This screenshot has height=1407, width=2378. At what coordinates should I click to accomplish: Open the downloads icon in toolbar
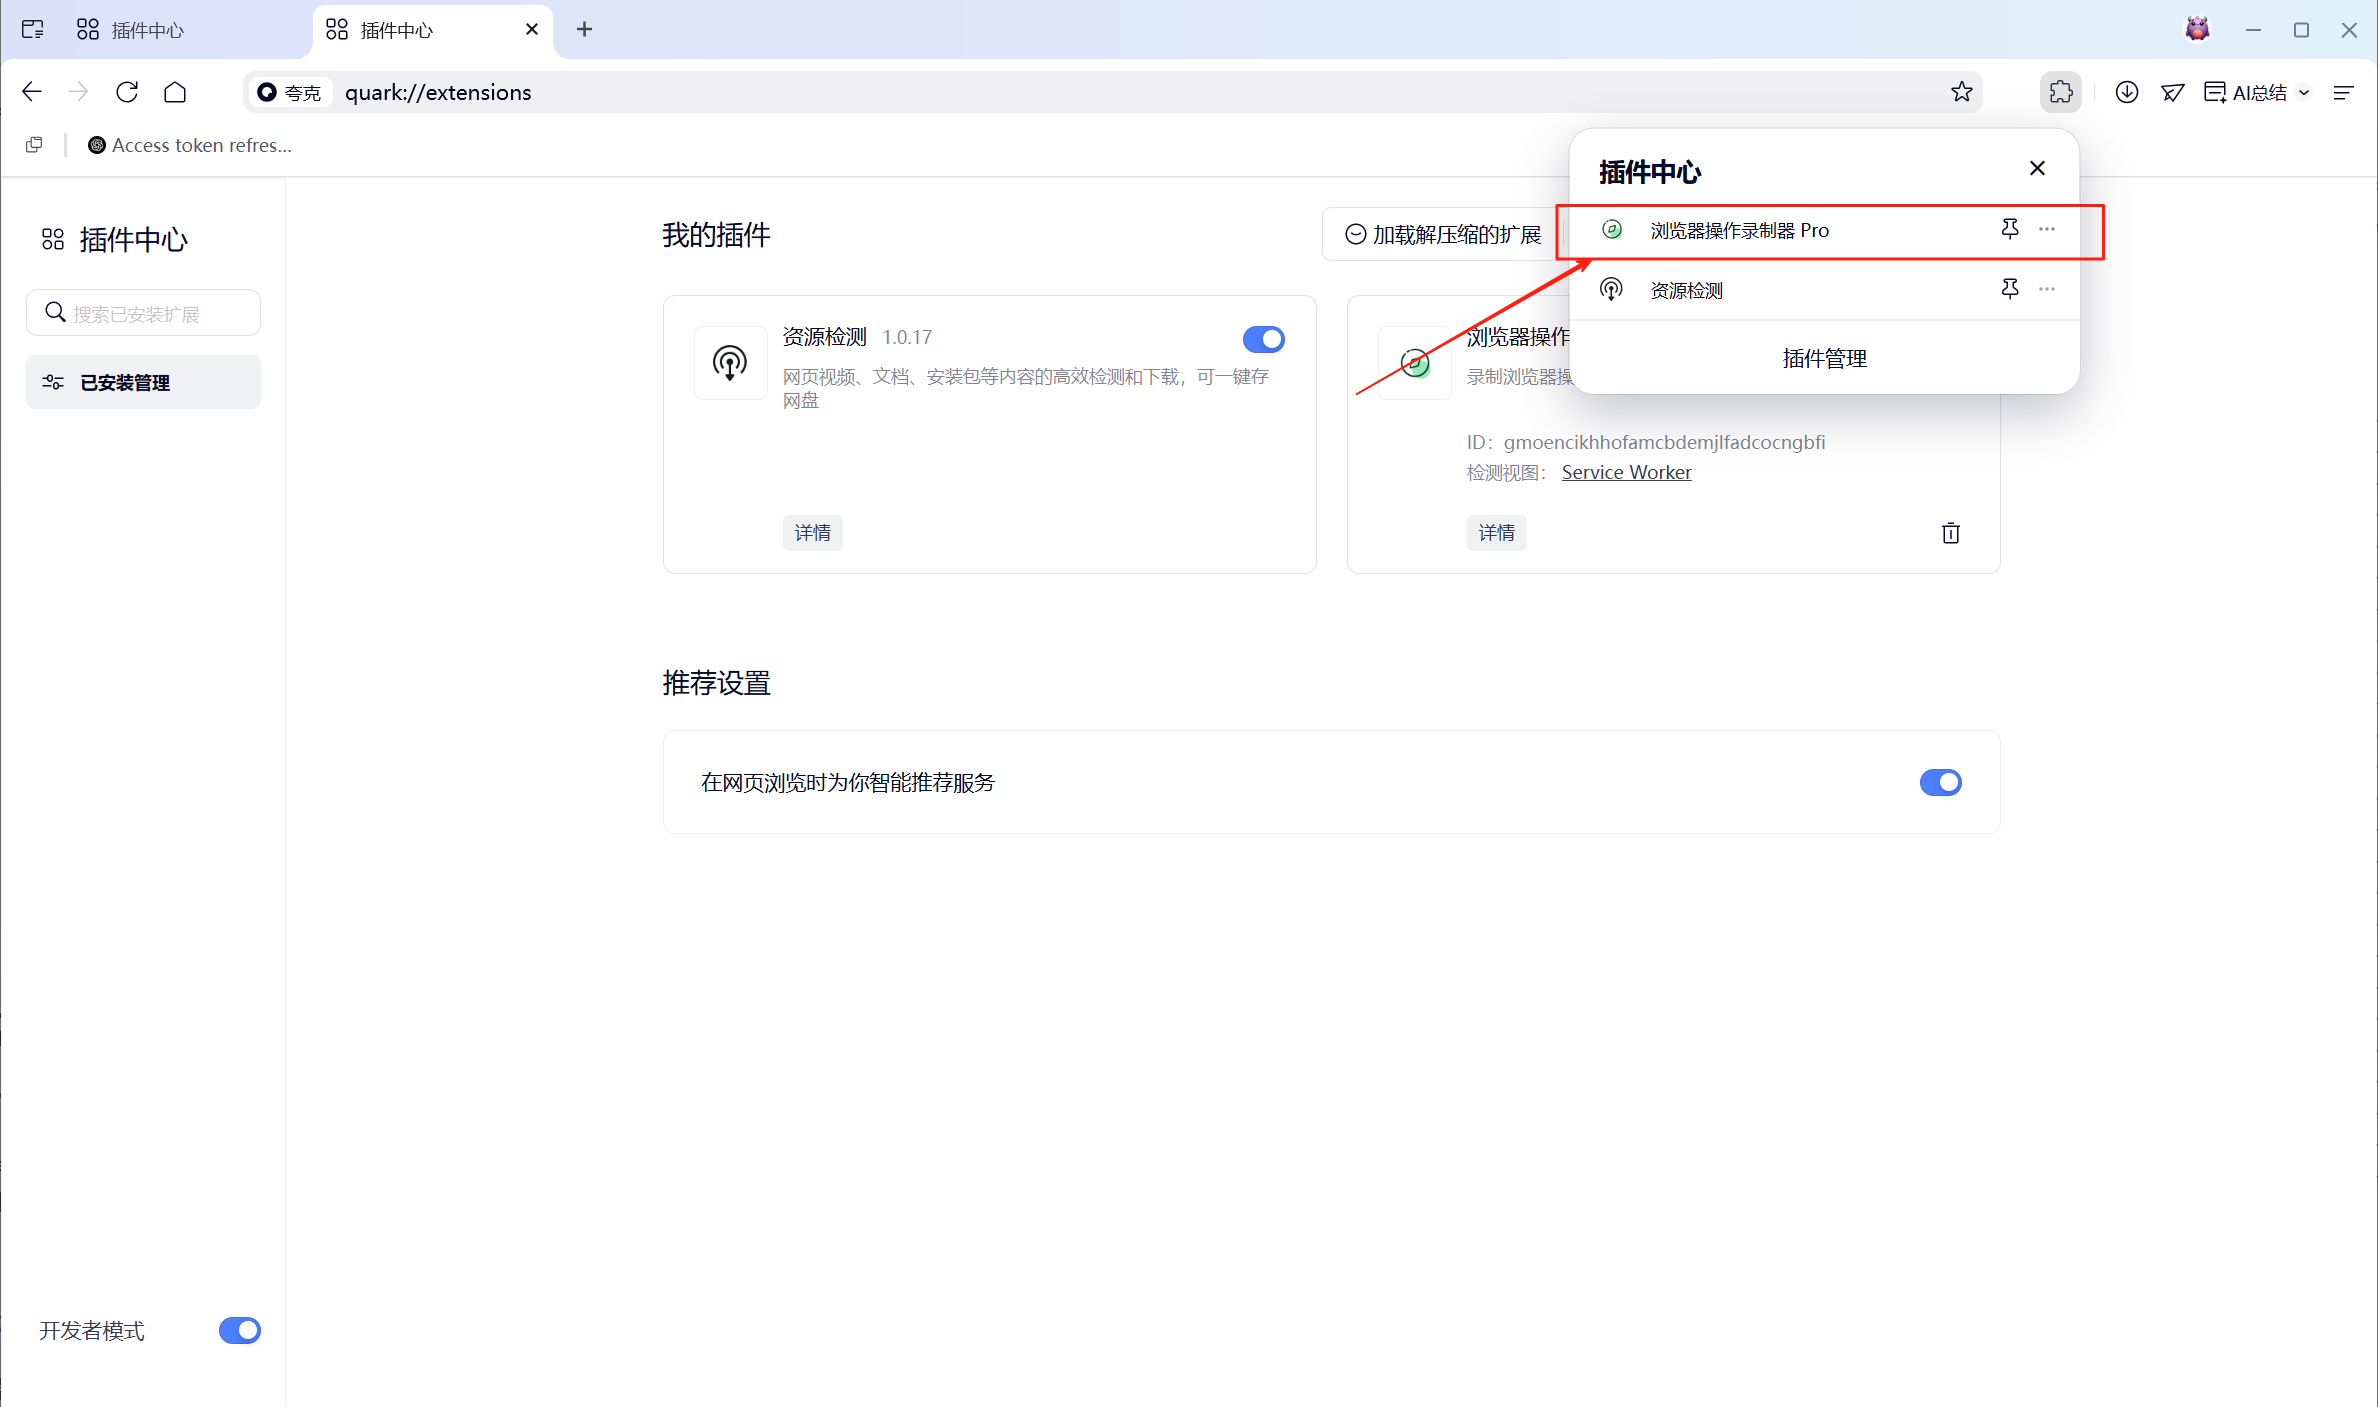(2126, 91)
